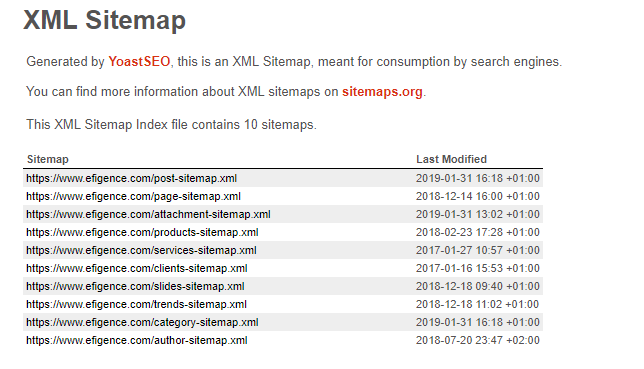Open the YoastSEO link
Image resolution: width=644 pixels, height=369 pixels.
pyautogui.click(x=139, y=62)
